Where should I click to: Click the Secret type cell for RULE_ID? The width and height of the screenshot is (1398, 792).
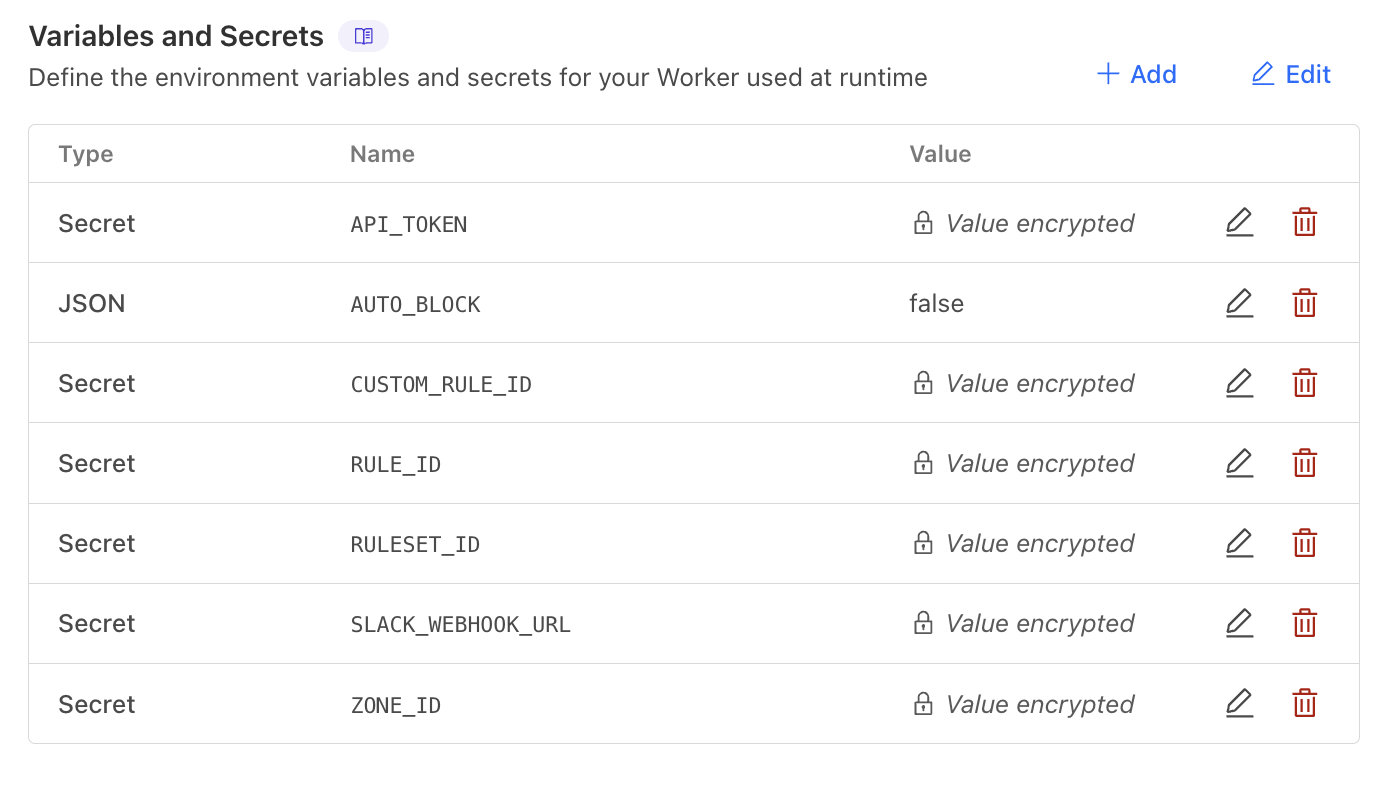pos(97,463)
